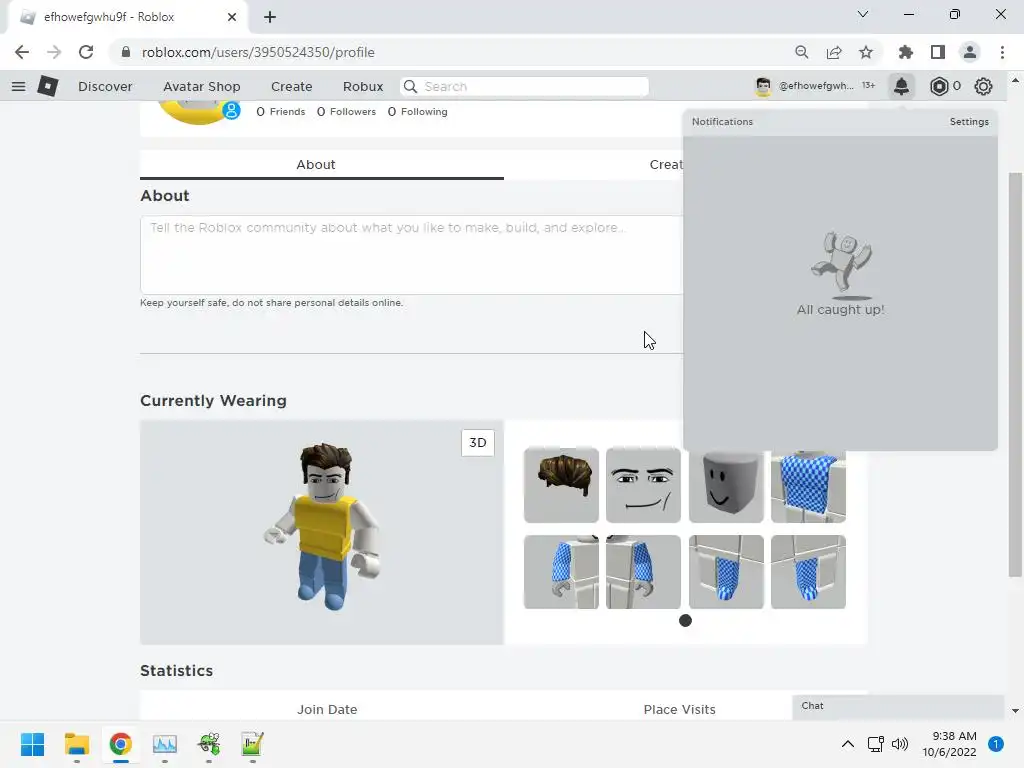
Task: Click the scrollbar down arrow
Action: tap(1015, 711)
